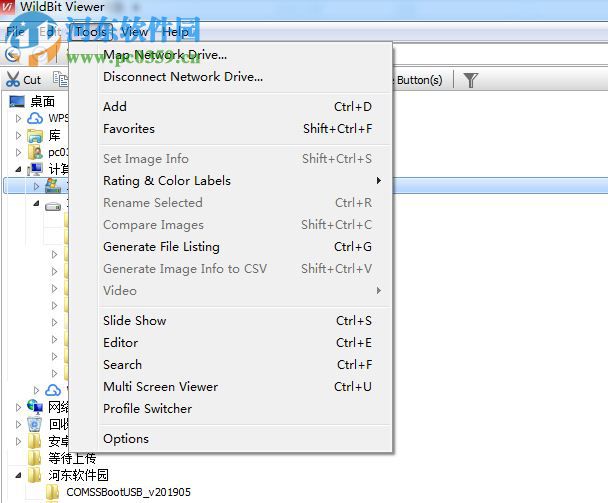Select 等待上传 in folder tree
The width and height of the screenshot is (608, 503).
coord(72,458)
